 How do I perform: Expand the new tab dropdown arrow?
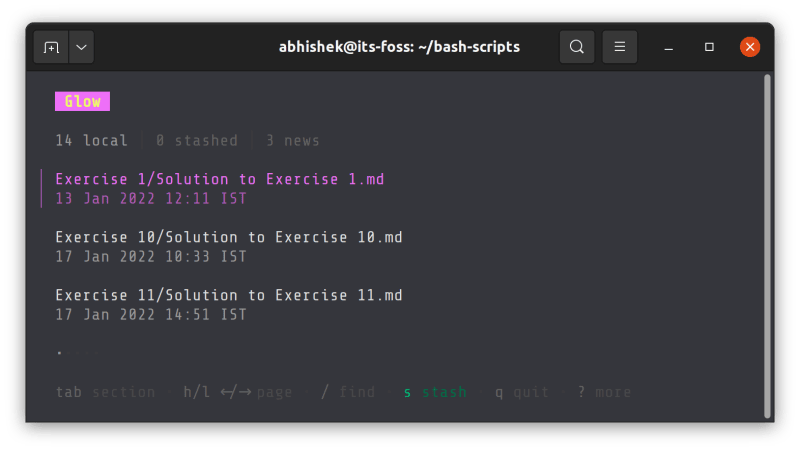(x=80, y=47)
